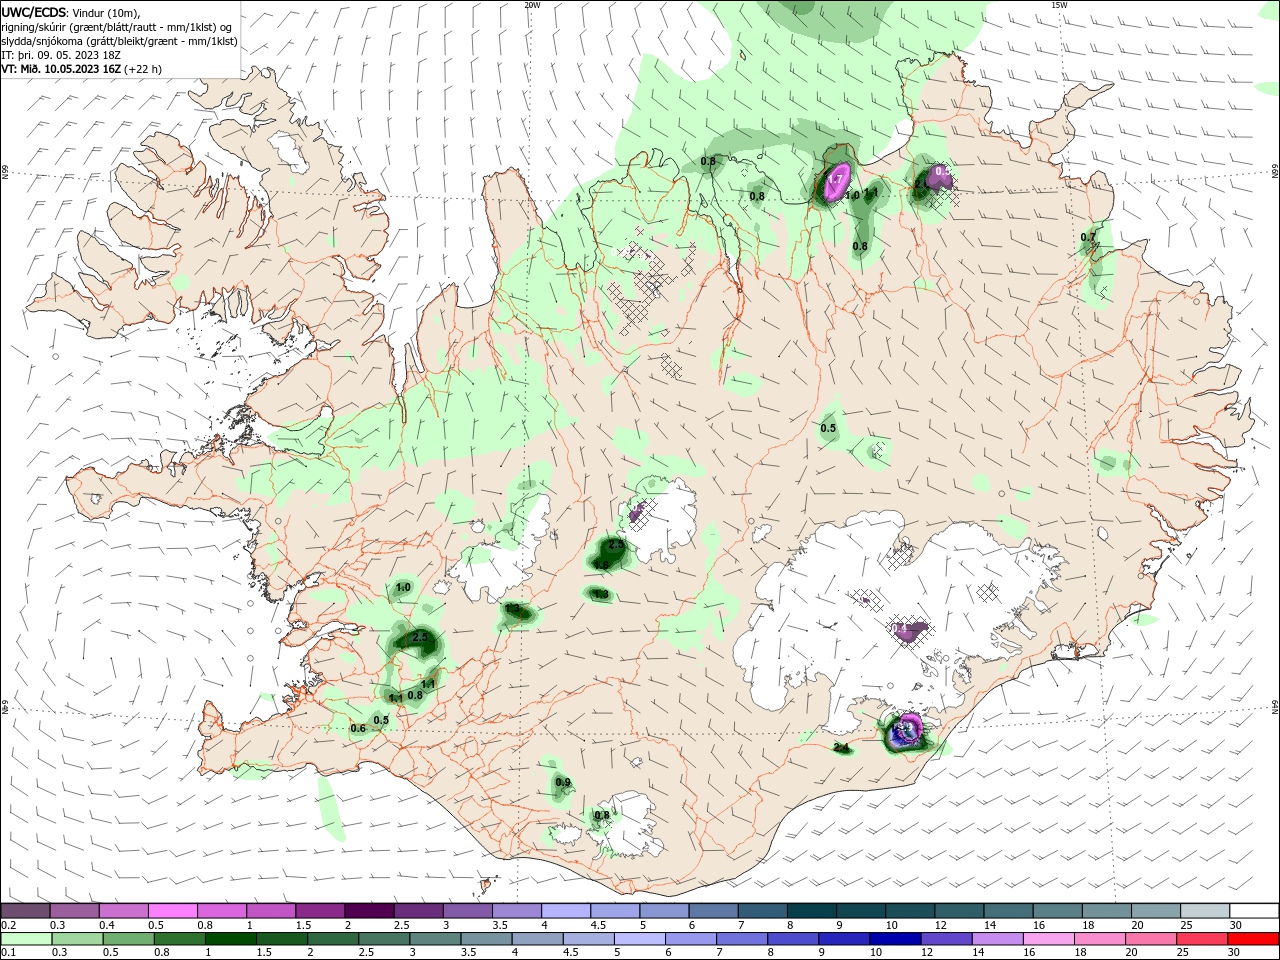The height and width of the screenshot is (960, 1280).
Task: Click the 0.9 precipitation value in the south
Action: (562, 782)
